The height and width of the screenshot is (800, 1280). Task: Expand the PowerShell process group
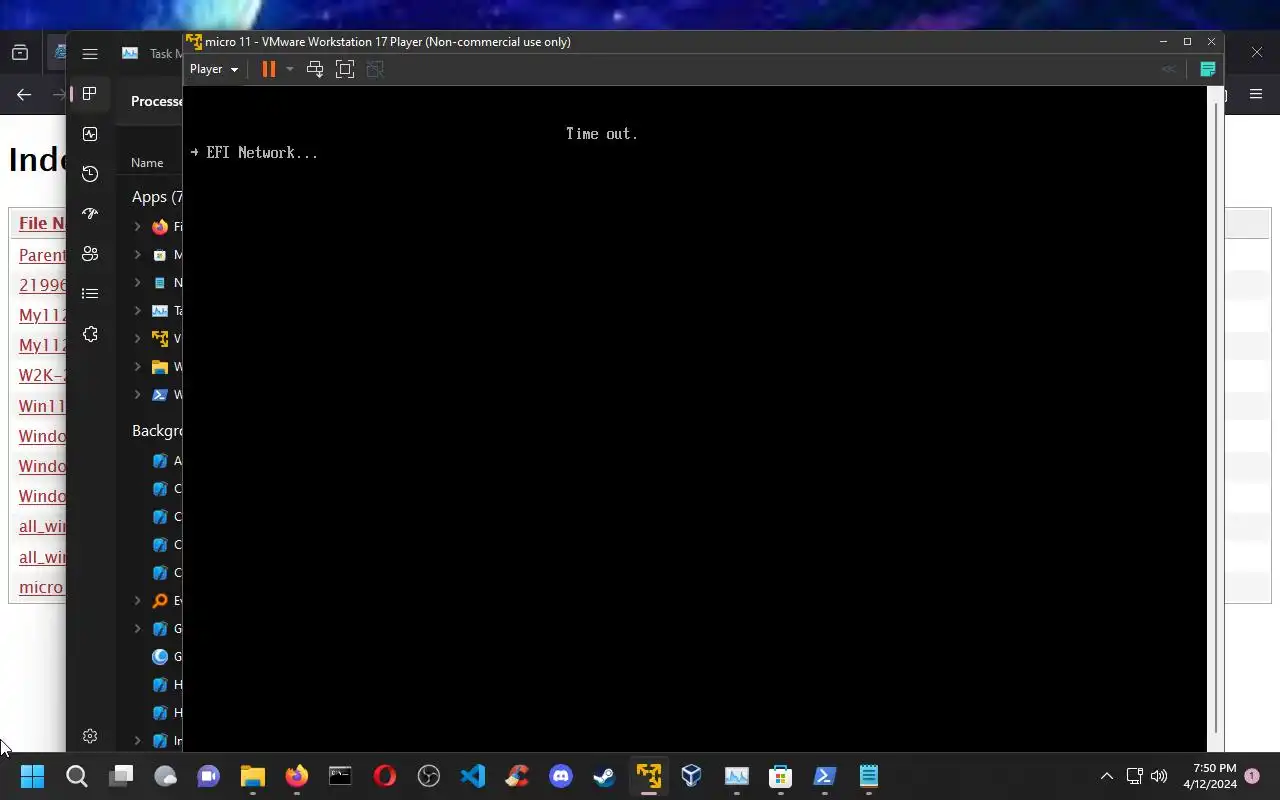point(137,395)
